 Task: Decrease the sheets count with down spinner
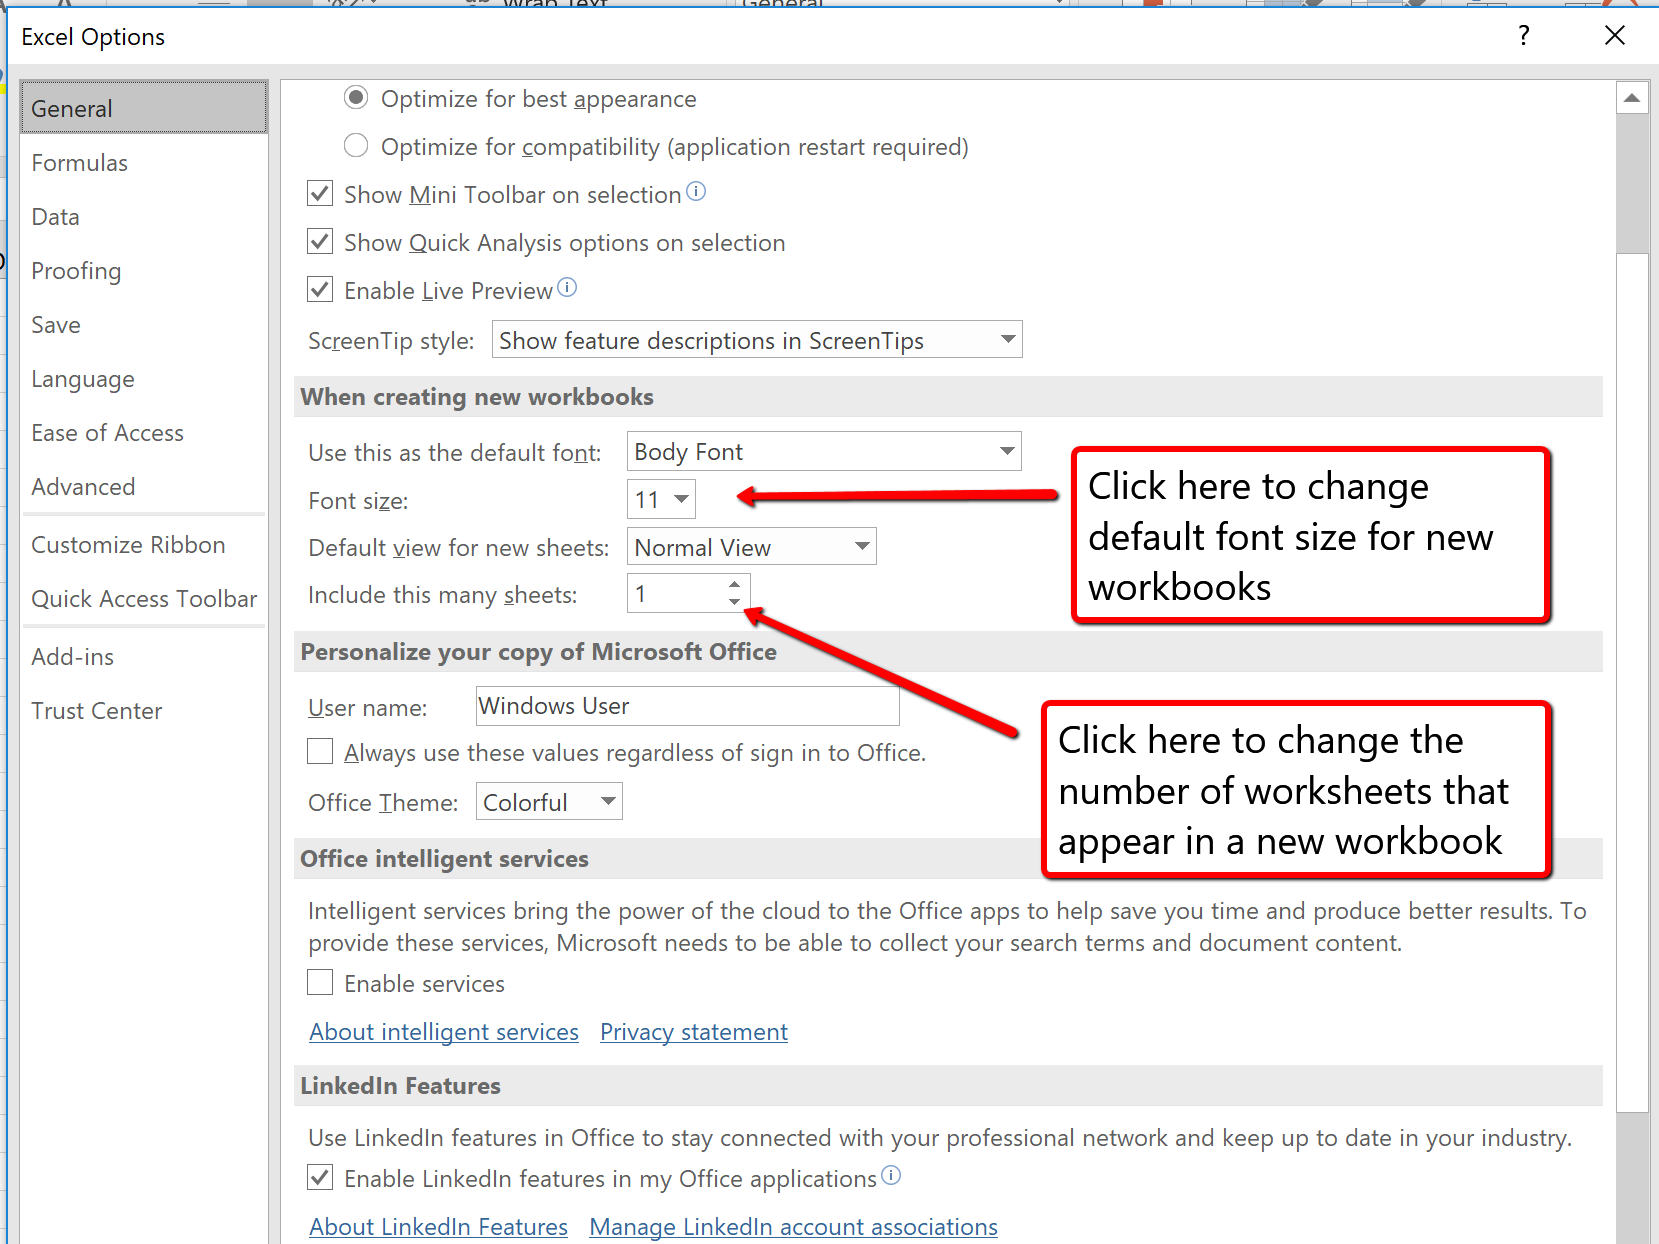coord(735,602)
